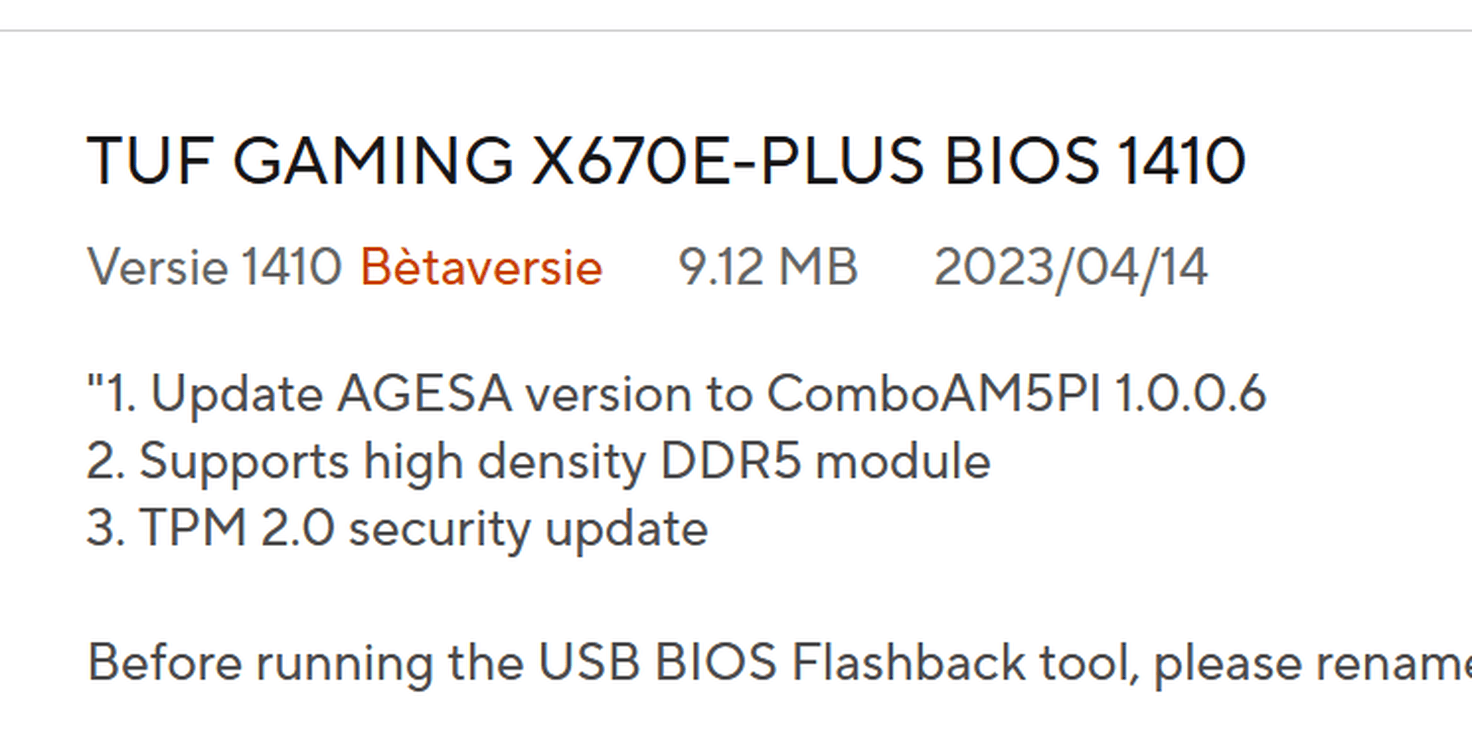Click the red Bètaversie label
Screen dimensions: 1472x745
click(x=481, y=268)
